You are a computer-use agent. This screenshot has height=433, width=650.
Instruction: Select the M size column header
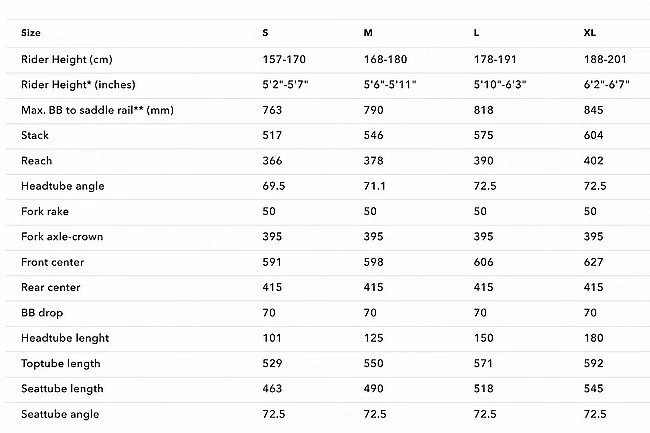[x=369, y=33]
